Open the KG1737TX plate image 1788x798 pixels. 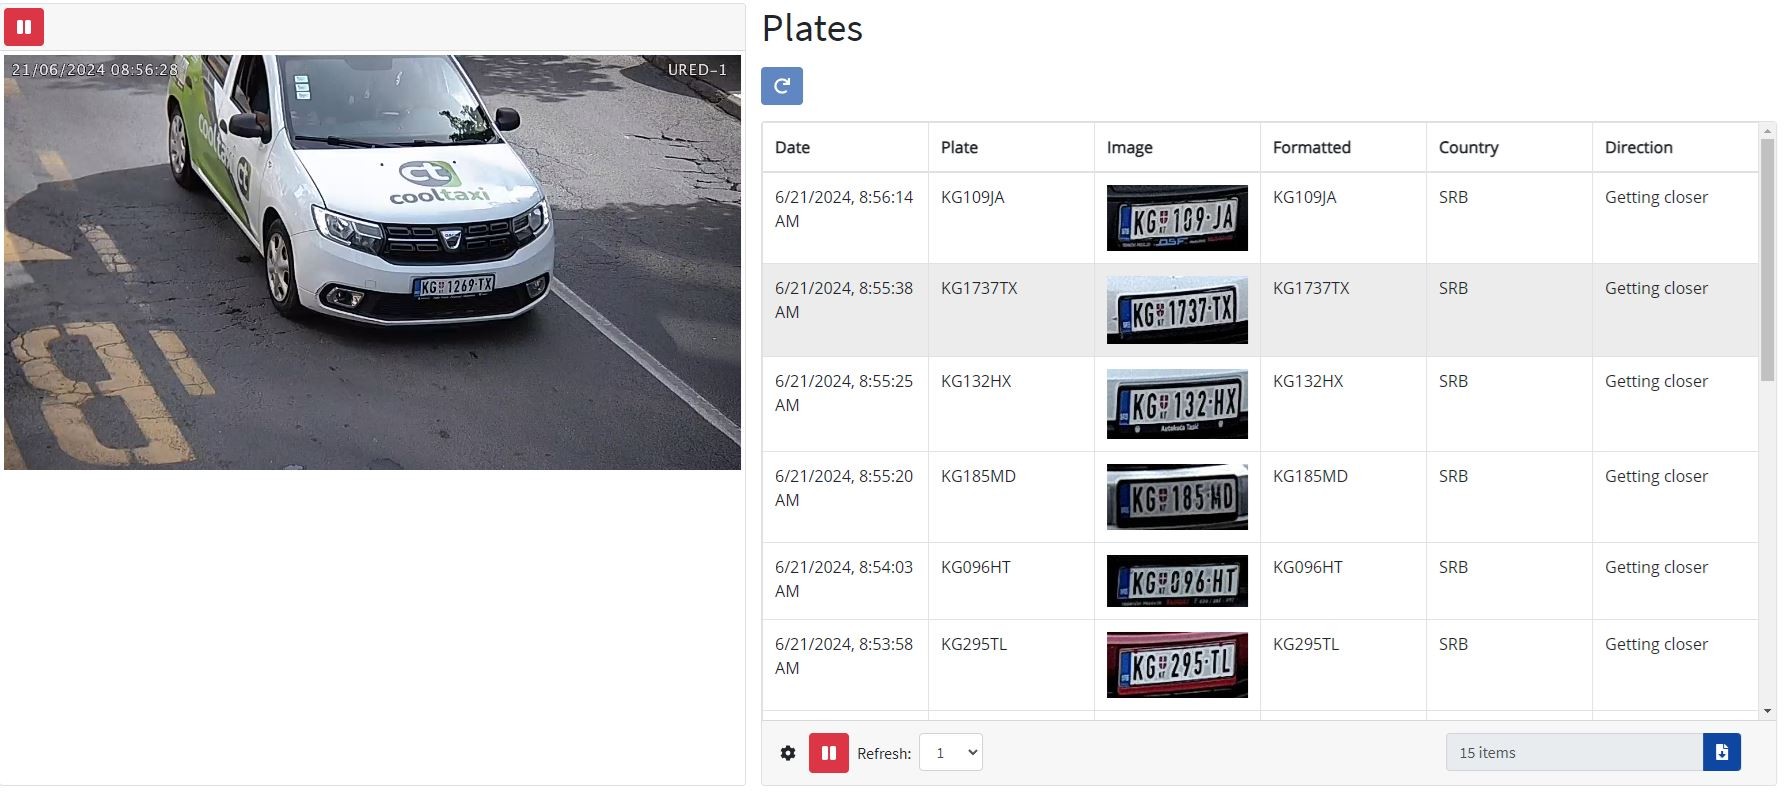coord(1177,310)
